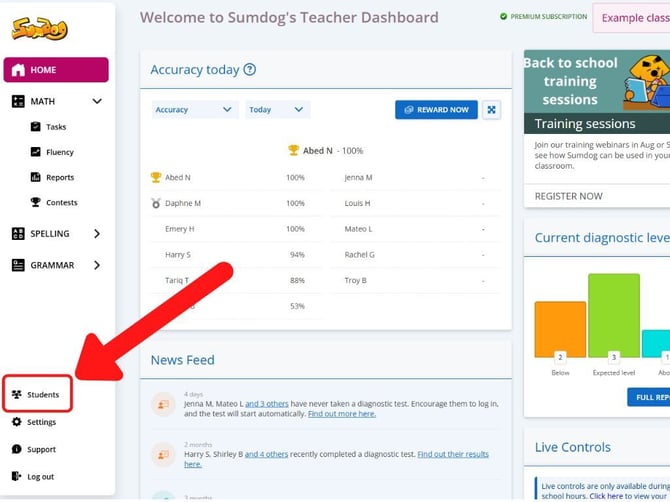Select student Emery H in the leaderboard
Screen dimensions: 670x502
pos(179,229)
